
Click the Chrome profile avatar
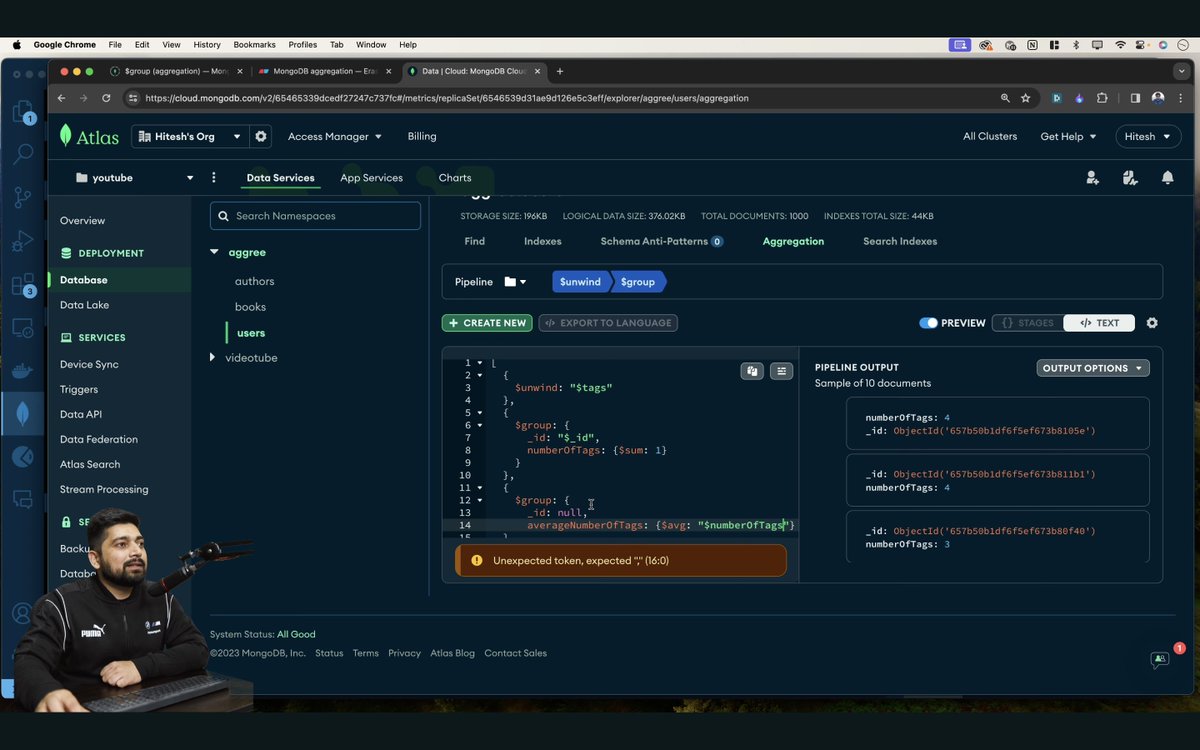pyautogui.click(x=1158, y=98)
